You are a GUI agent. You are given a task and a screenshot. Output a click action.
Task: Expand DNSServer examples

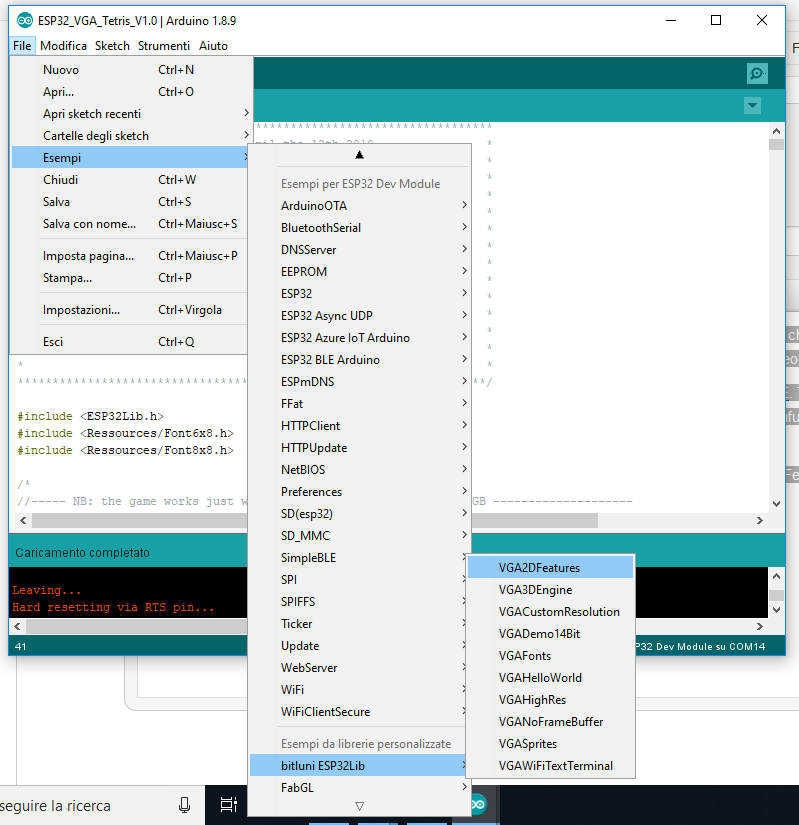pos(360,250)
